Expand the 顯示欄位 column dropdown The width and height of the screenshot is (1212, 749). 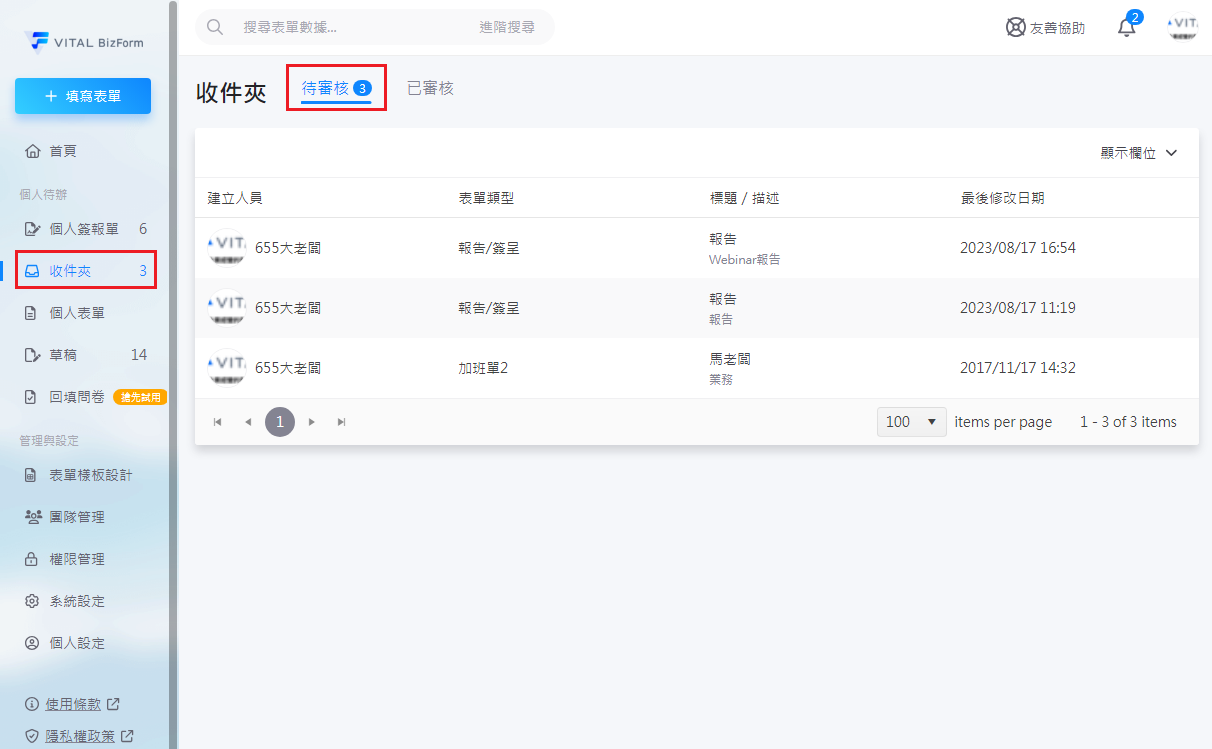click(1138, 153)
